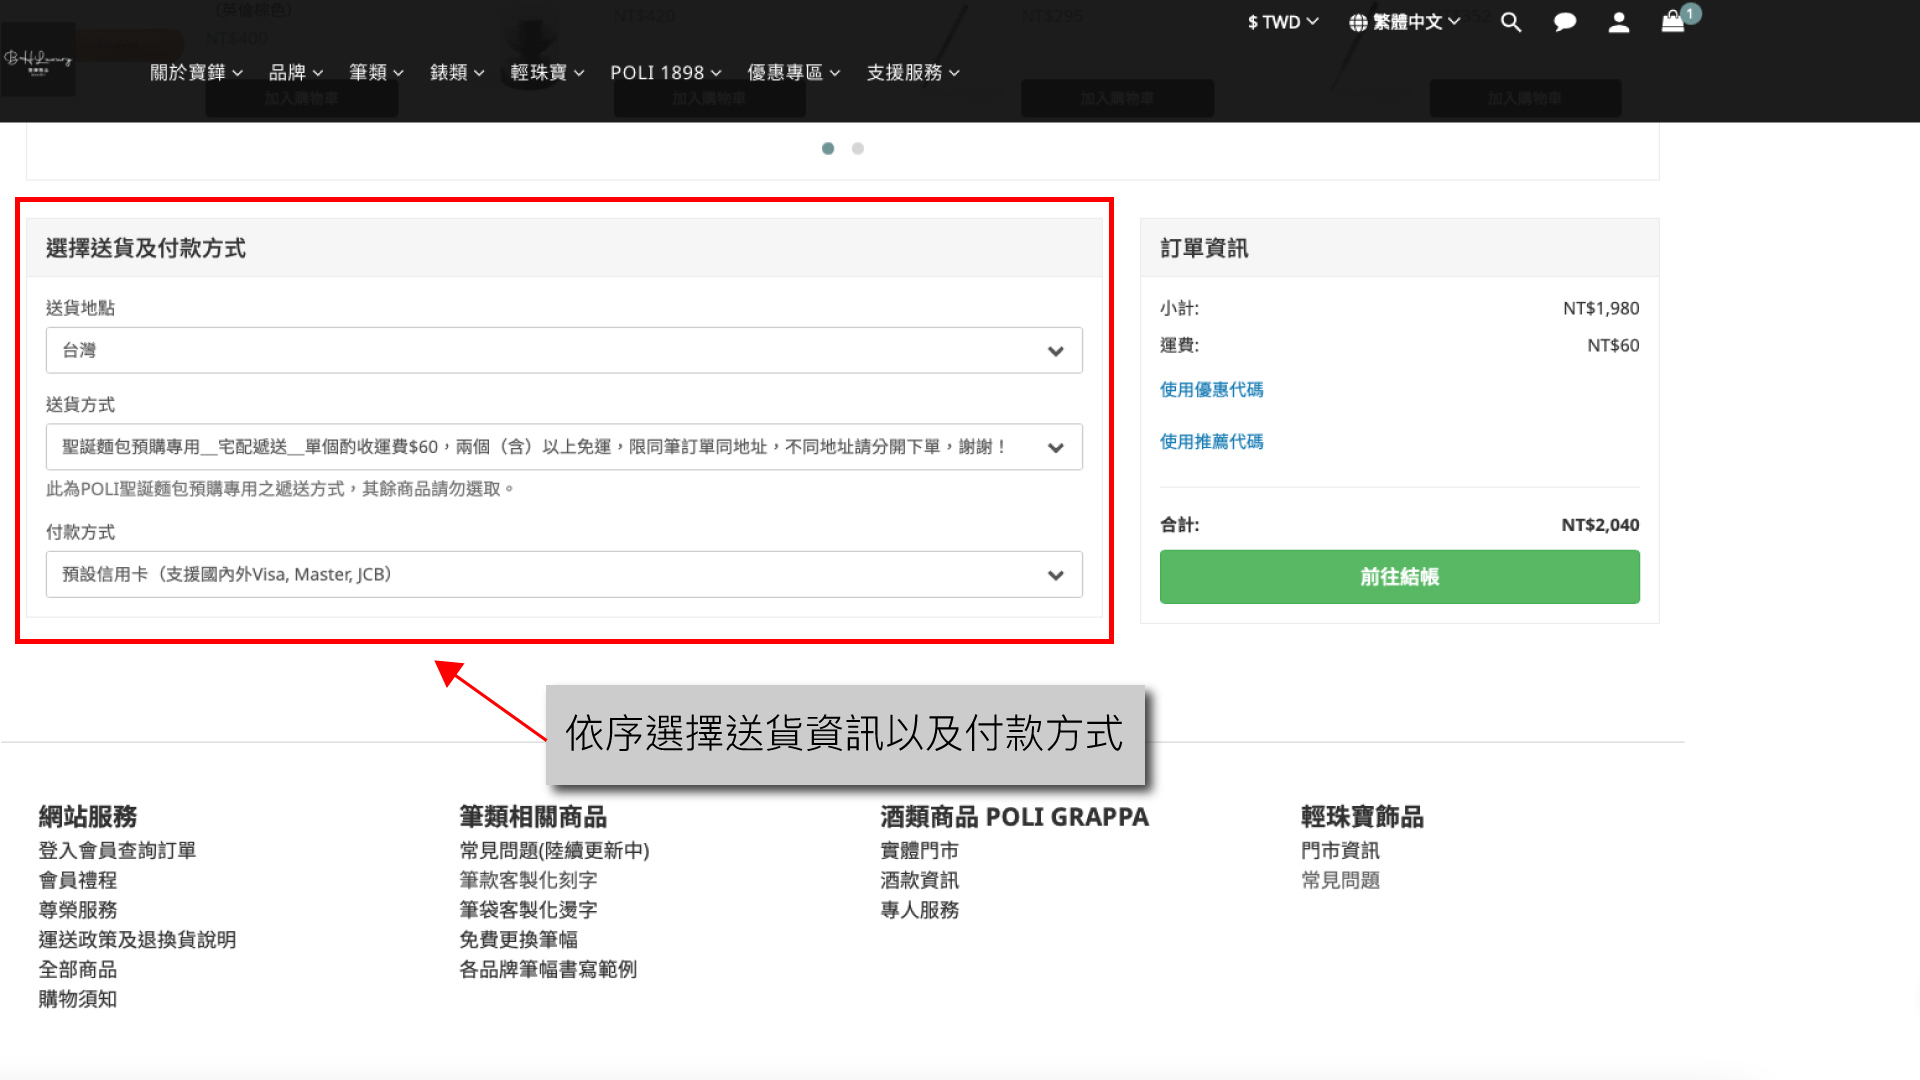Expand the 送貨地點 台灣 dropdown
Viewport: 1920px width, 1080px height.
564,351
